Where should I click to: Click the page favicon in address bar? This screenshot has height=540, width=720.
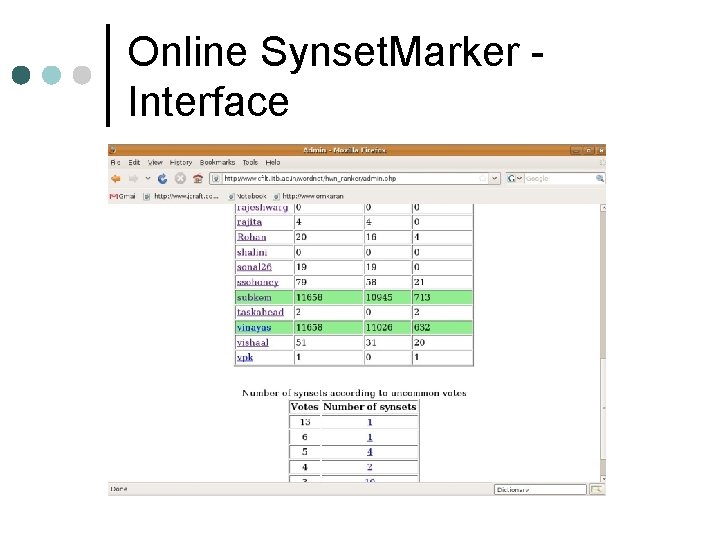(216, 178)
